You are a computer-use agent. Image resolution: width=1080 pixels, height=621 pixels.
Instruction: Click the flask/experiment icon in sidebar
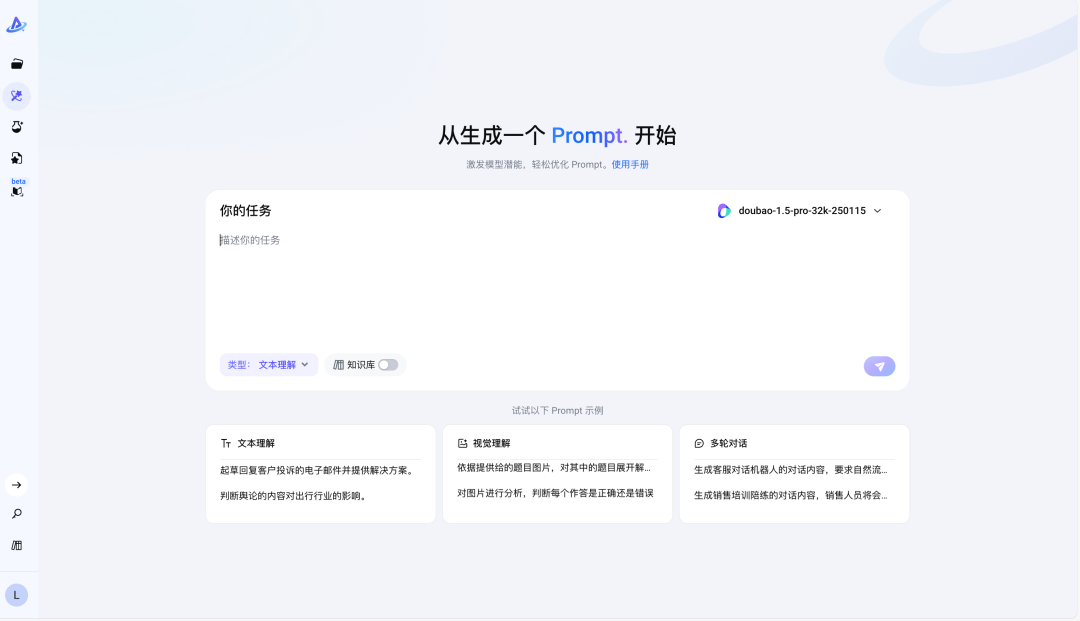coord(16,126)
